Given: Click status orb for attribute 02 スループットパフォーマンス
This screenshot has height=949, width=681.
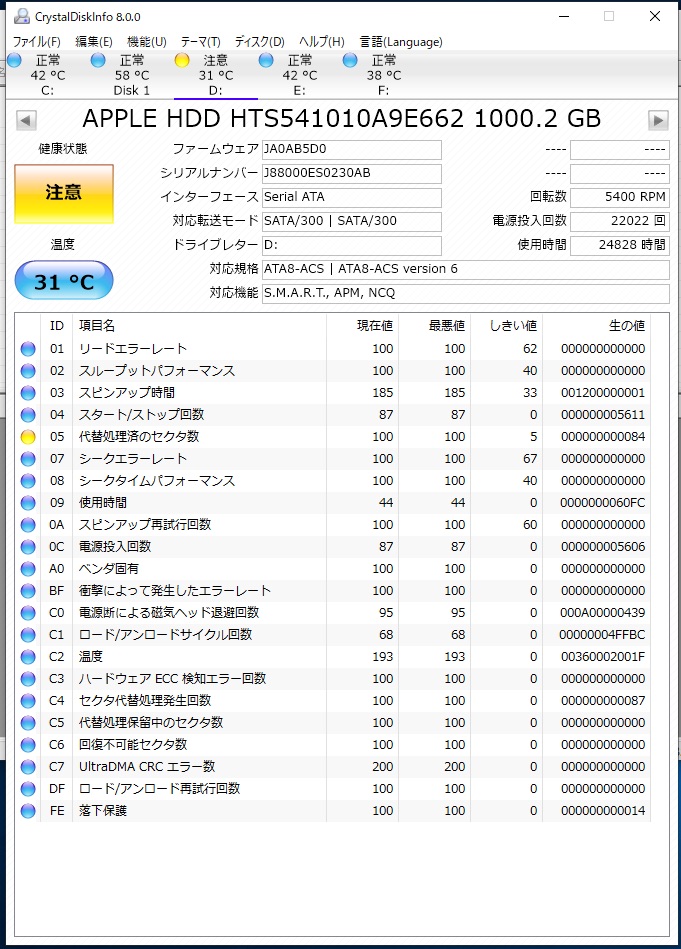Looking at the screenshot, I should click(x=28, y=371).
